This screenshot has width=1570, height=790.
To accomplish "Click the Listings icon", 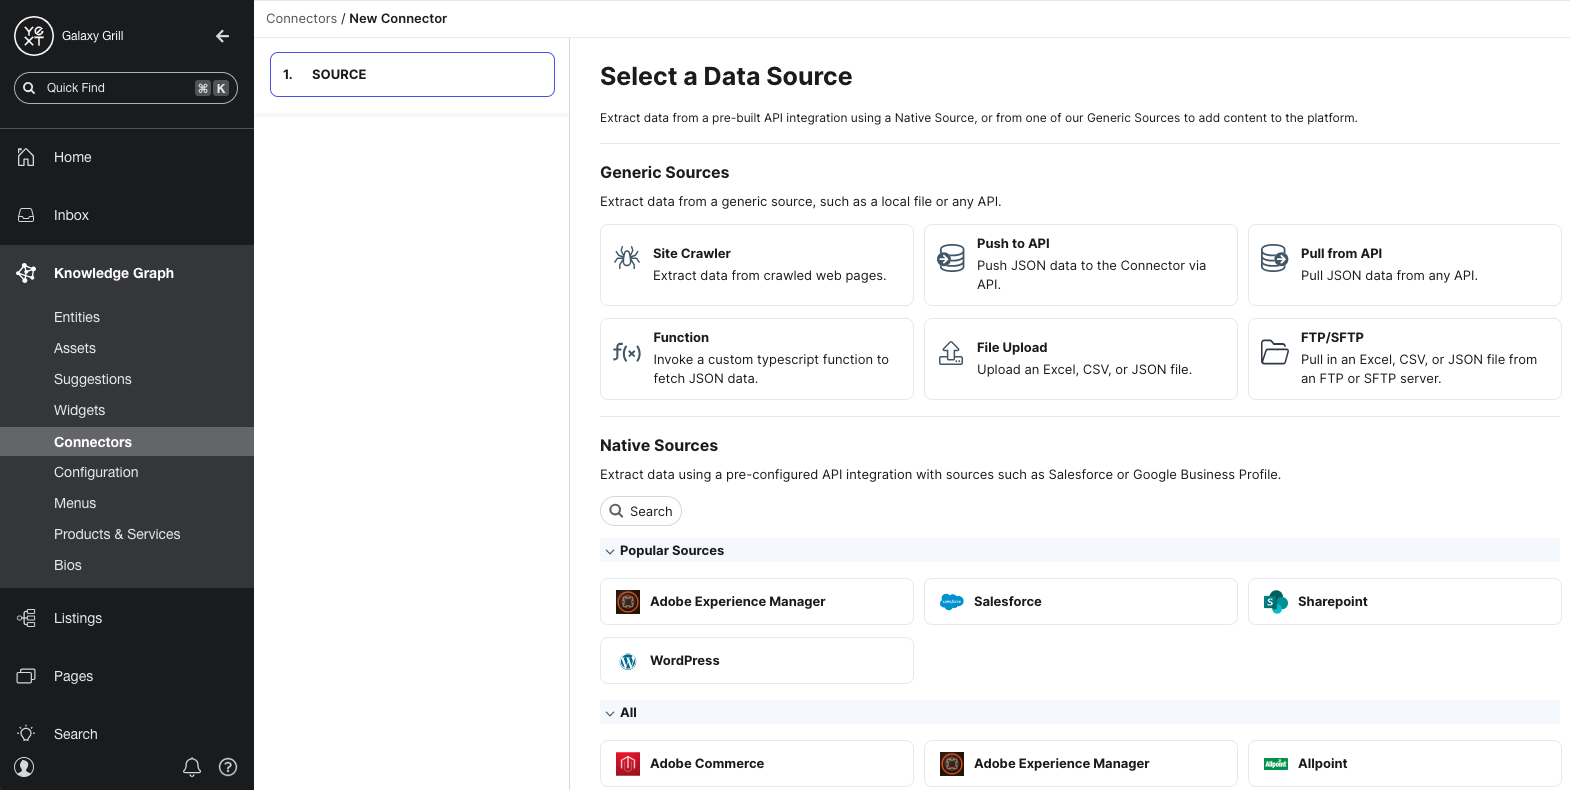I will click(26, 618).
